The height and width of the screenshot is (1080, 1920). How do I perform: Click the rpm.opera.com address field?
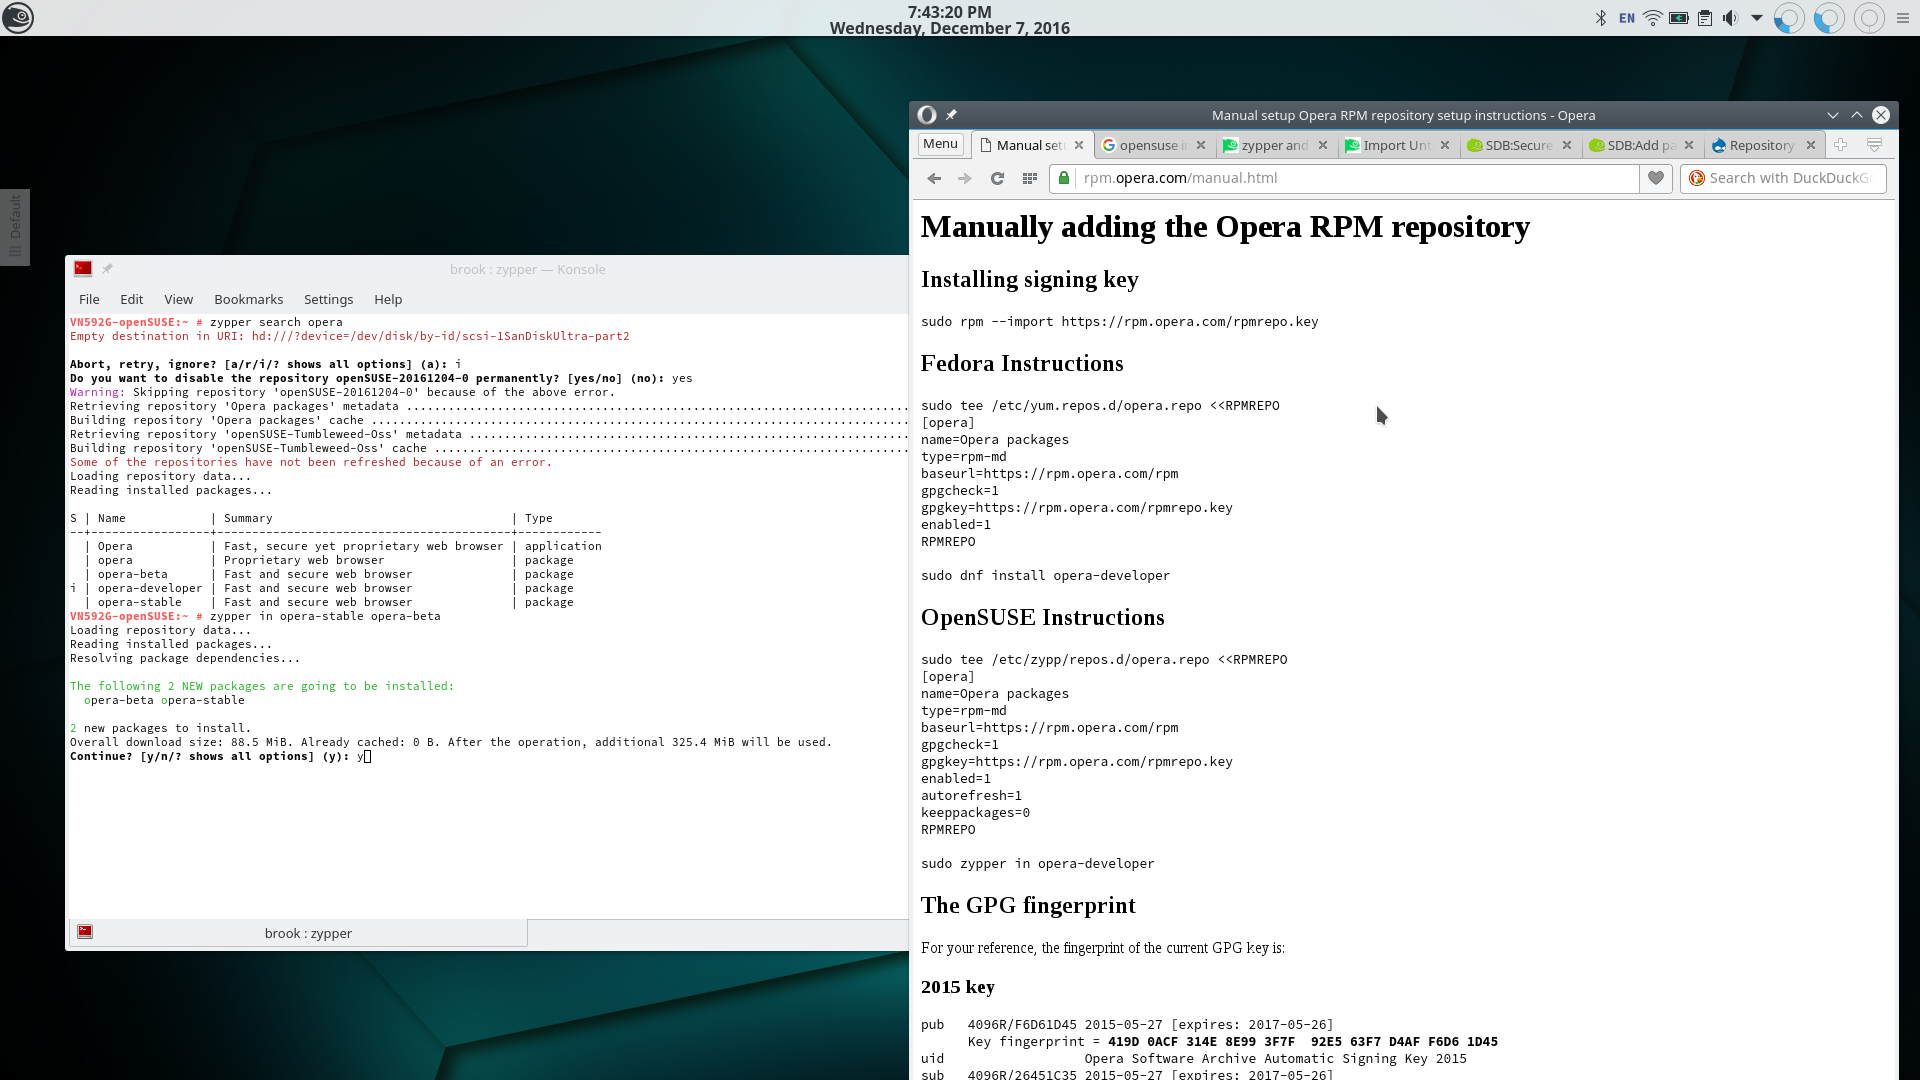tap(1345, 178)
